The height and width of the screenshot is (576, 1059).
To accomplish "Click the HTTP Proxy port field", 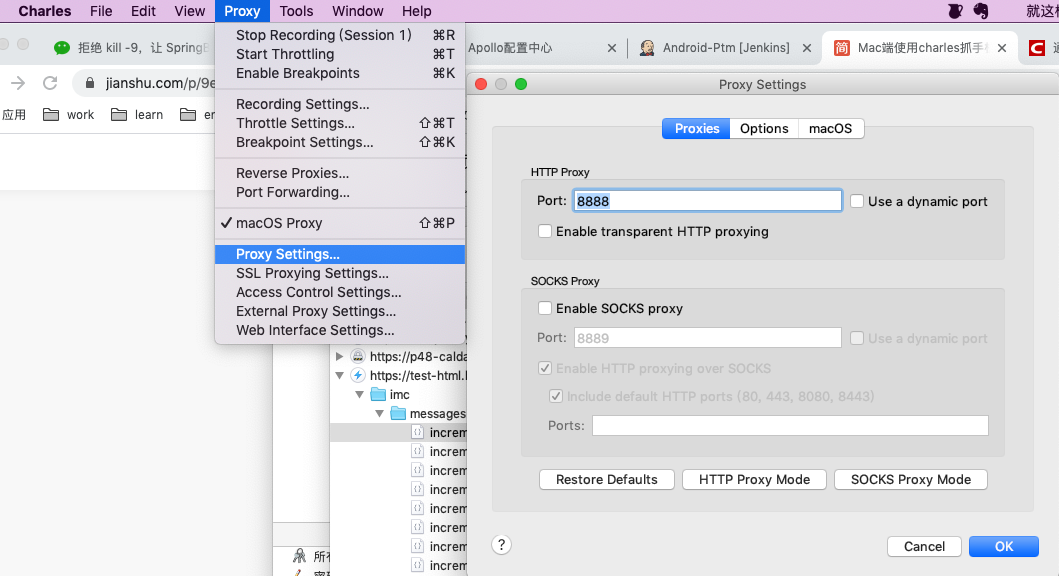I will point(707,201).
